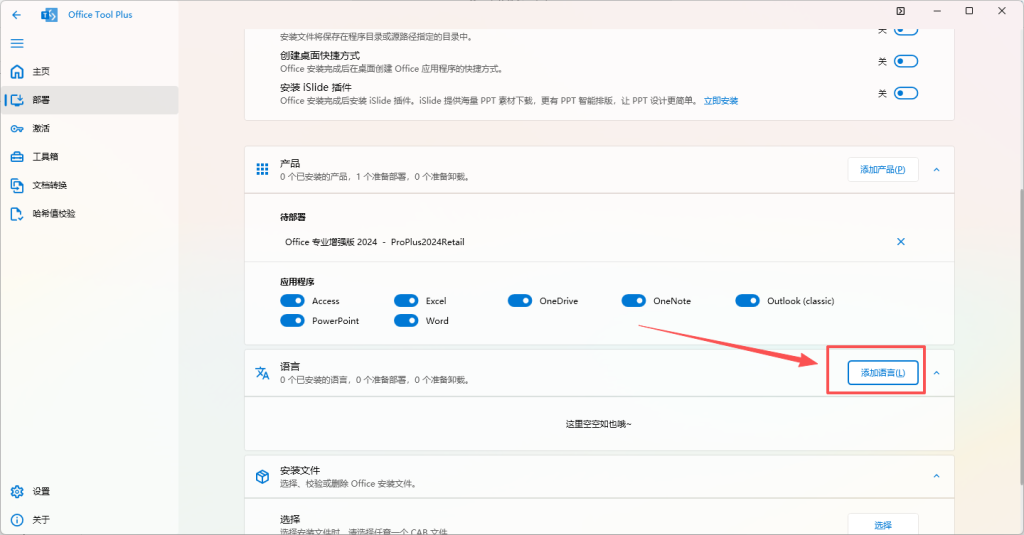This screenshot has width=1024, height=535.
Task: Collapse the 产品 section chevron
Action: [936, 170]
